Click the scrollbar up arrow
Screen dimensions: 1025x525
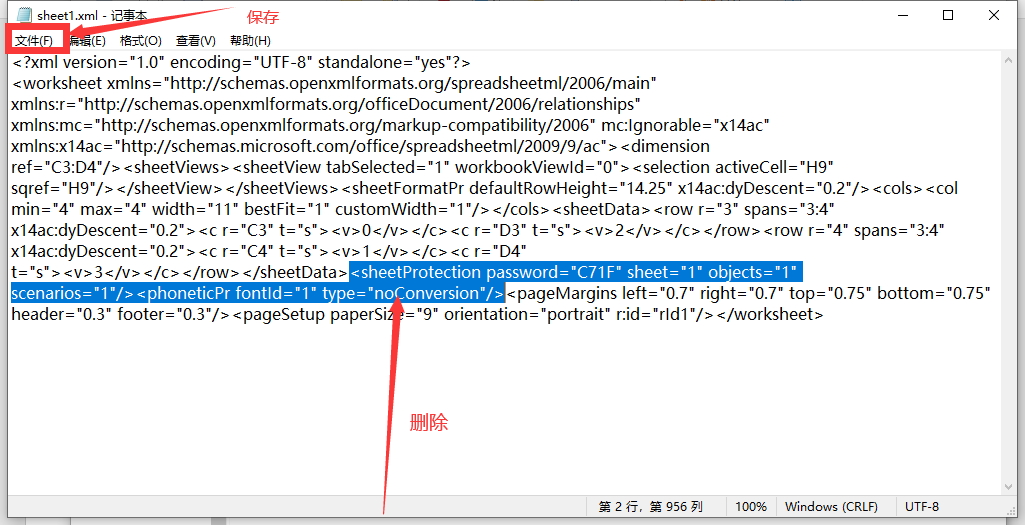pos(1008,59)
